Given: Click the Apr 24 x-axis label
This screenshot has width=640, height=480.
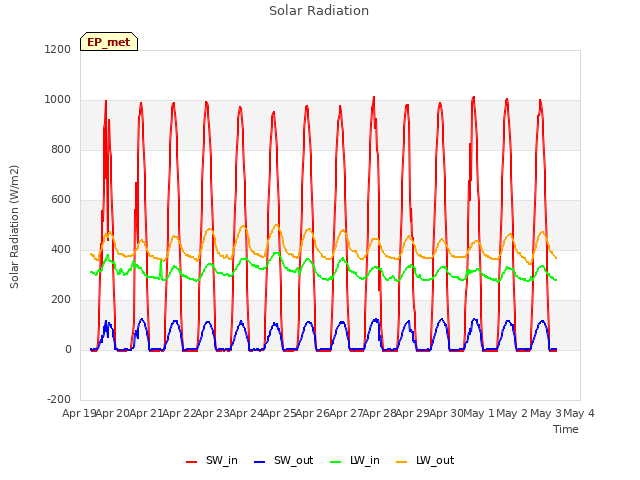Looking at the screenshot, I should point(246,413).
